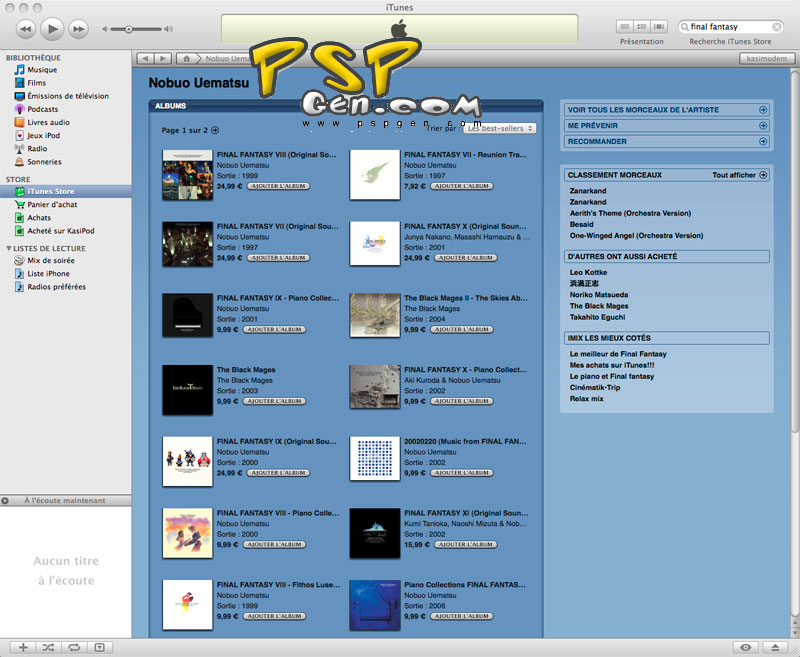Go back with store navigation arrow
Viewport: 800px width, 657px height.
coord(145,59)
